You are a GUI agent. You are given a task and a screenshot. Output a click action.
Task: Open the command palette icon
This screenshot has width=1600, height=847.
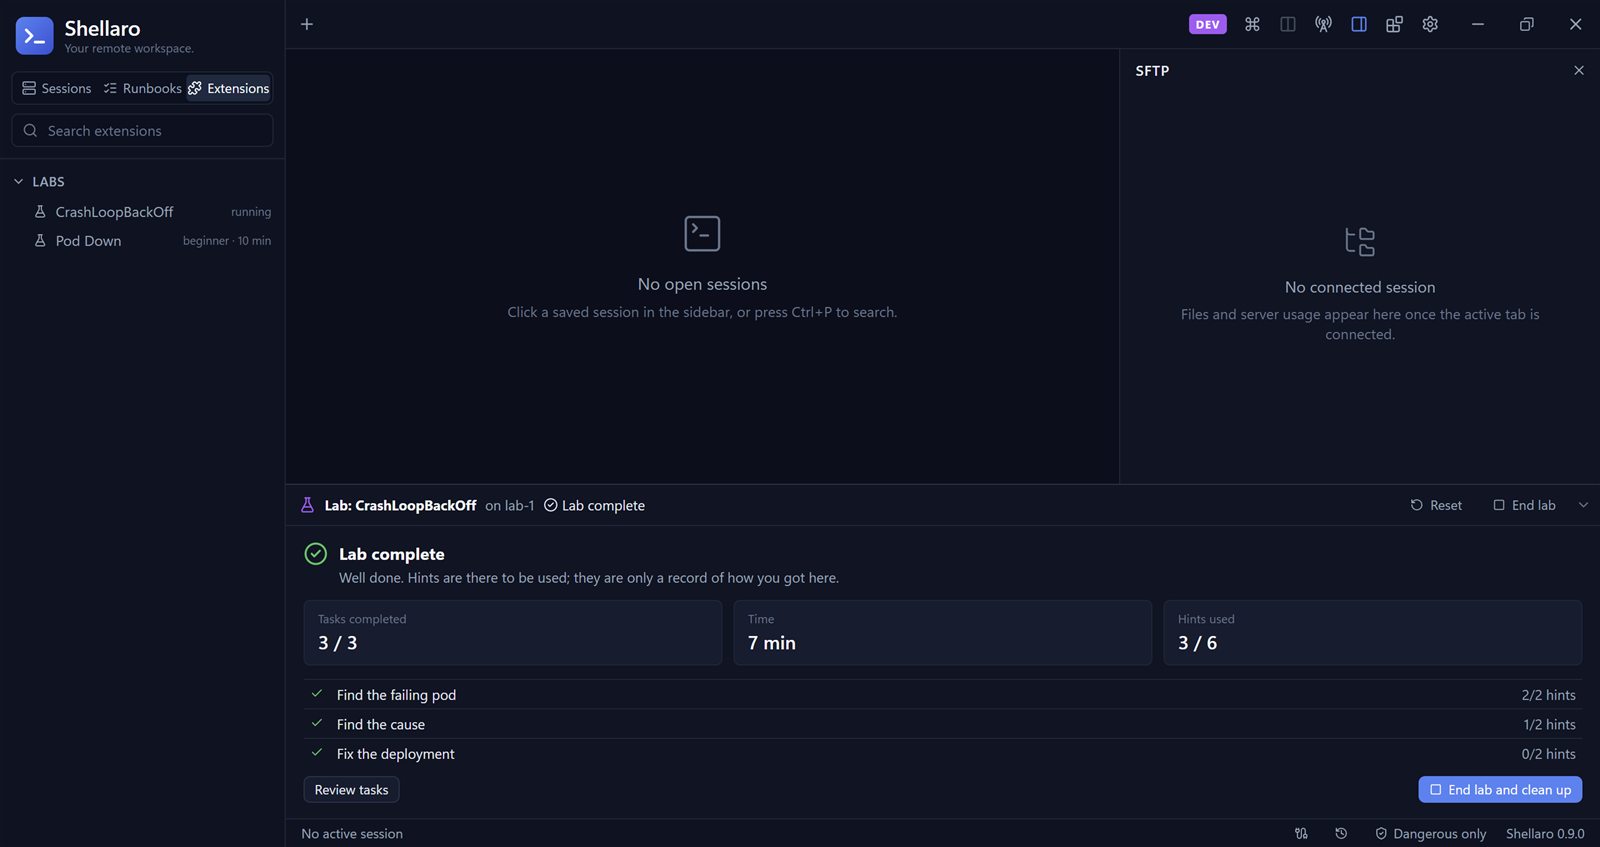(1252, 24)
